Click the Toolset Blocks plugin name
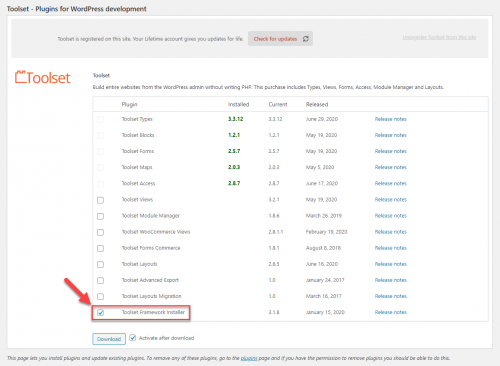 click(x=138, y=135)
